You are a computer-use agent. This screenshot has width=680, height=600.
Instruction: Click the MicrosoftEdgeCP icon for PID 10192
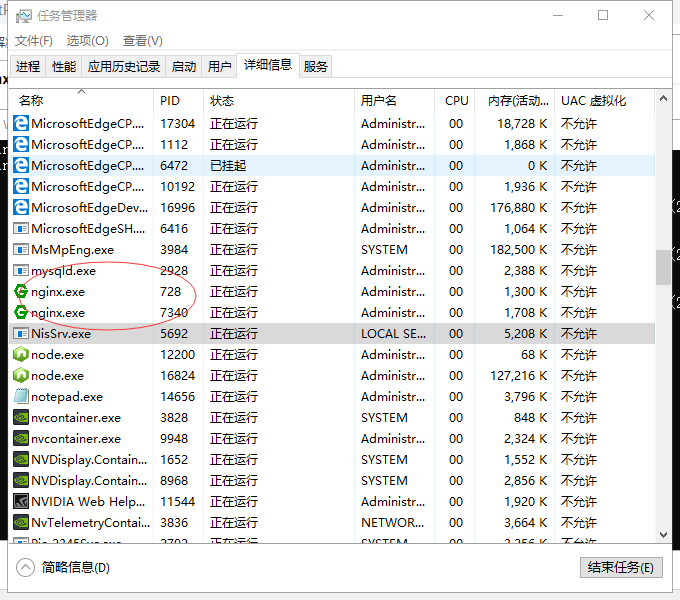(x=21, y=186)
